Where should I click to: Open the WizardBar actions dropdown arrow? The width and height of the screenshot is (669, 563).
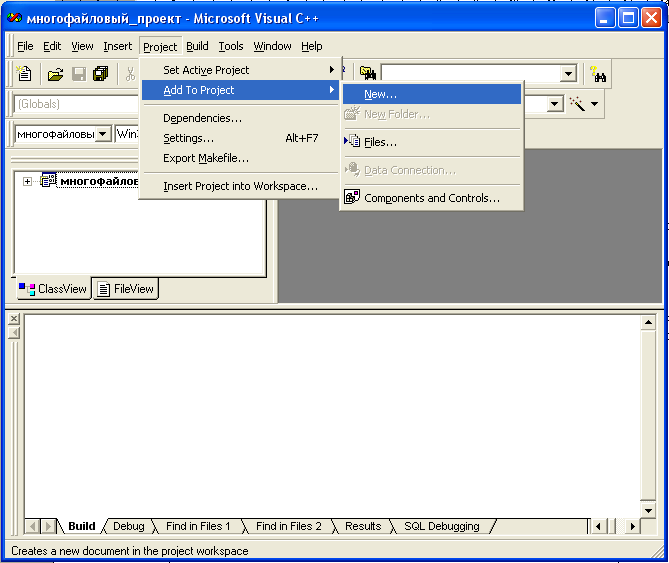coord(595,104)
